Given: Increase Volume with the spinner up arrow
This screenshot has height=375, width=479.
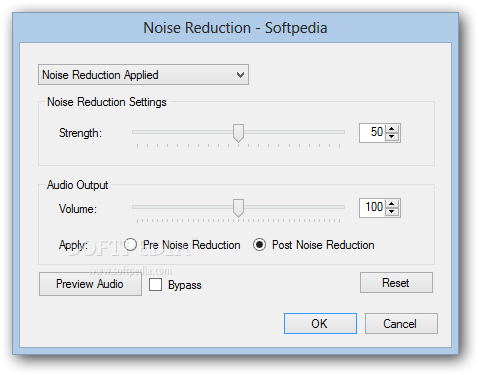Looking at the screenshot, I should click(392, 204).
